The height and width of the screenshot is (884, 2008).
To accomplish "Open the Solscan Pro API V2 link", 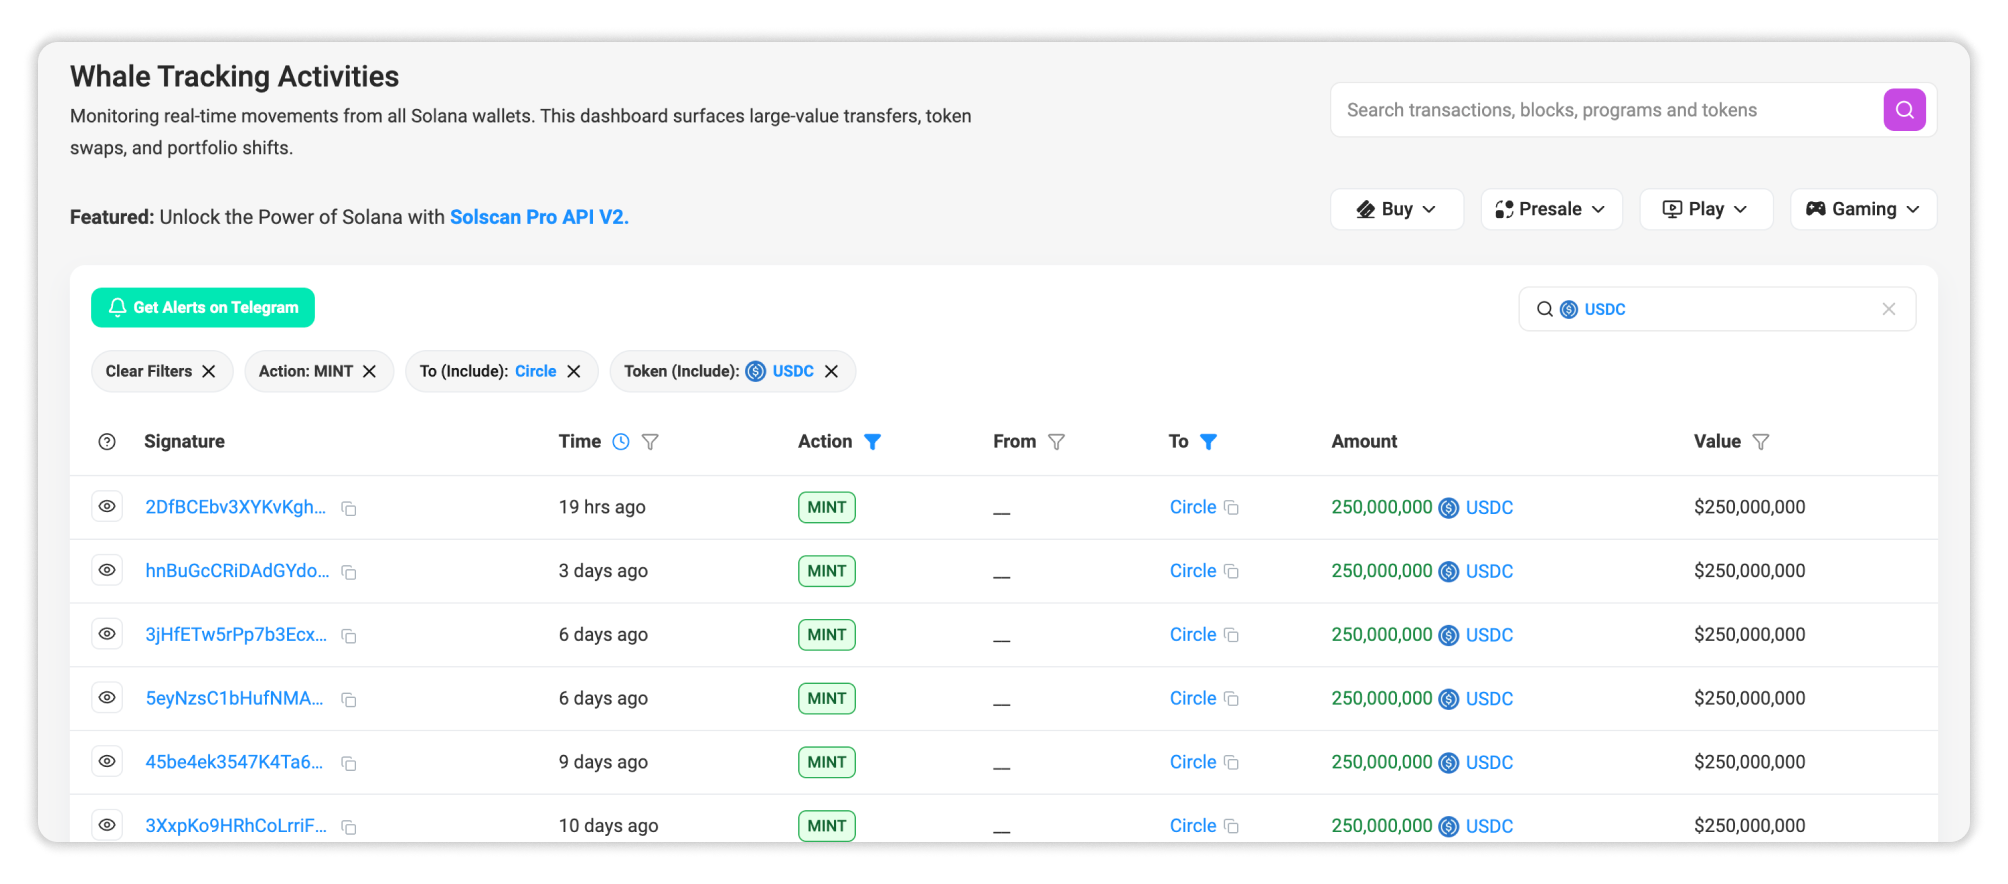I will click(x=538, y=217).
